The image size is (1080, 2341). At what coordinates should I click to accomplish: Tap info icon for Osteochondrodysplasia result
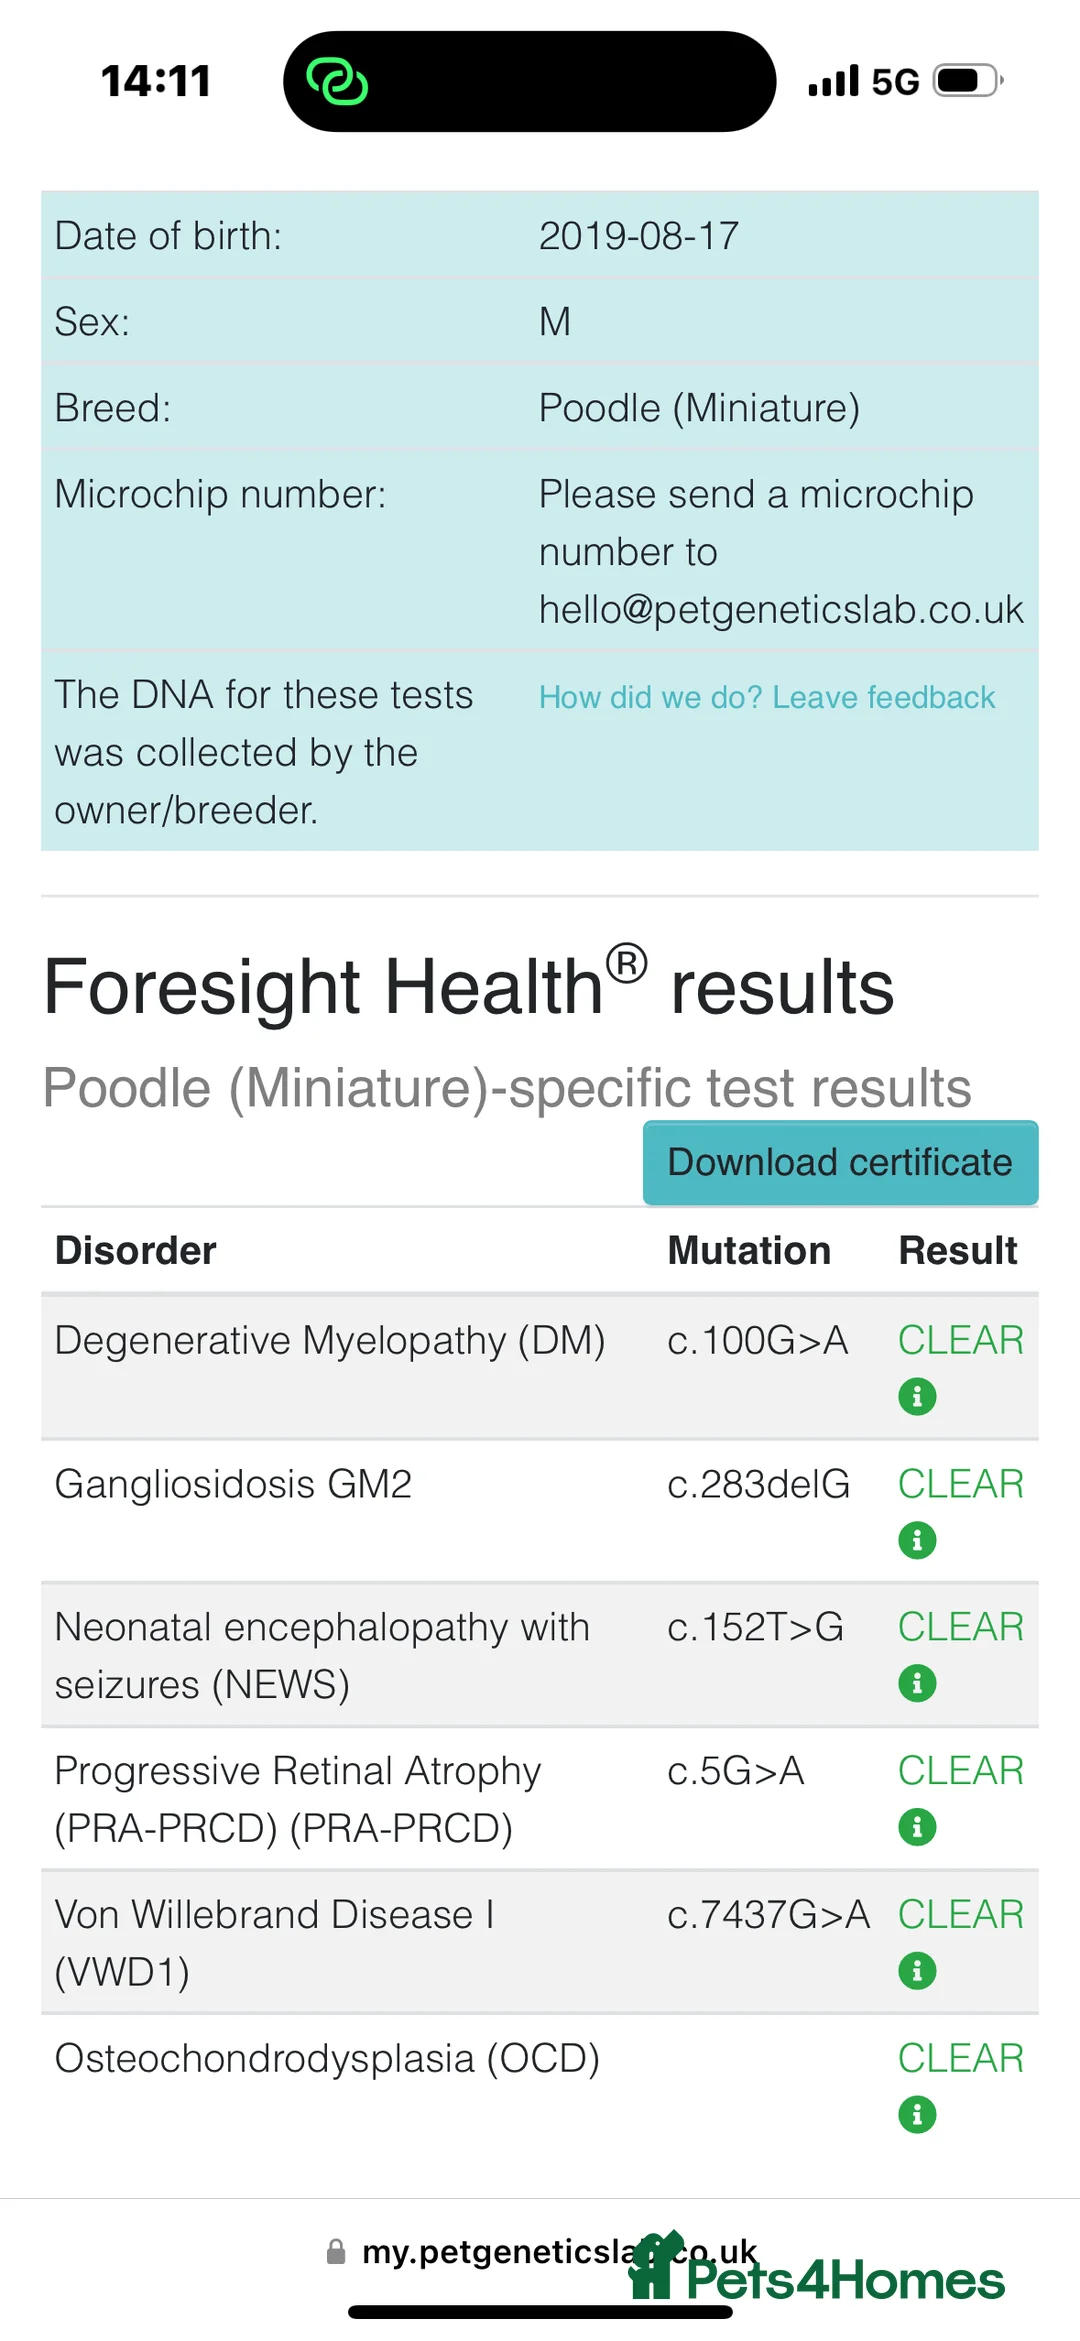(917, 2114)
